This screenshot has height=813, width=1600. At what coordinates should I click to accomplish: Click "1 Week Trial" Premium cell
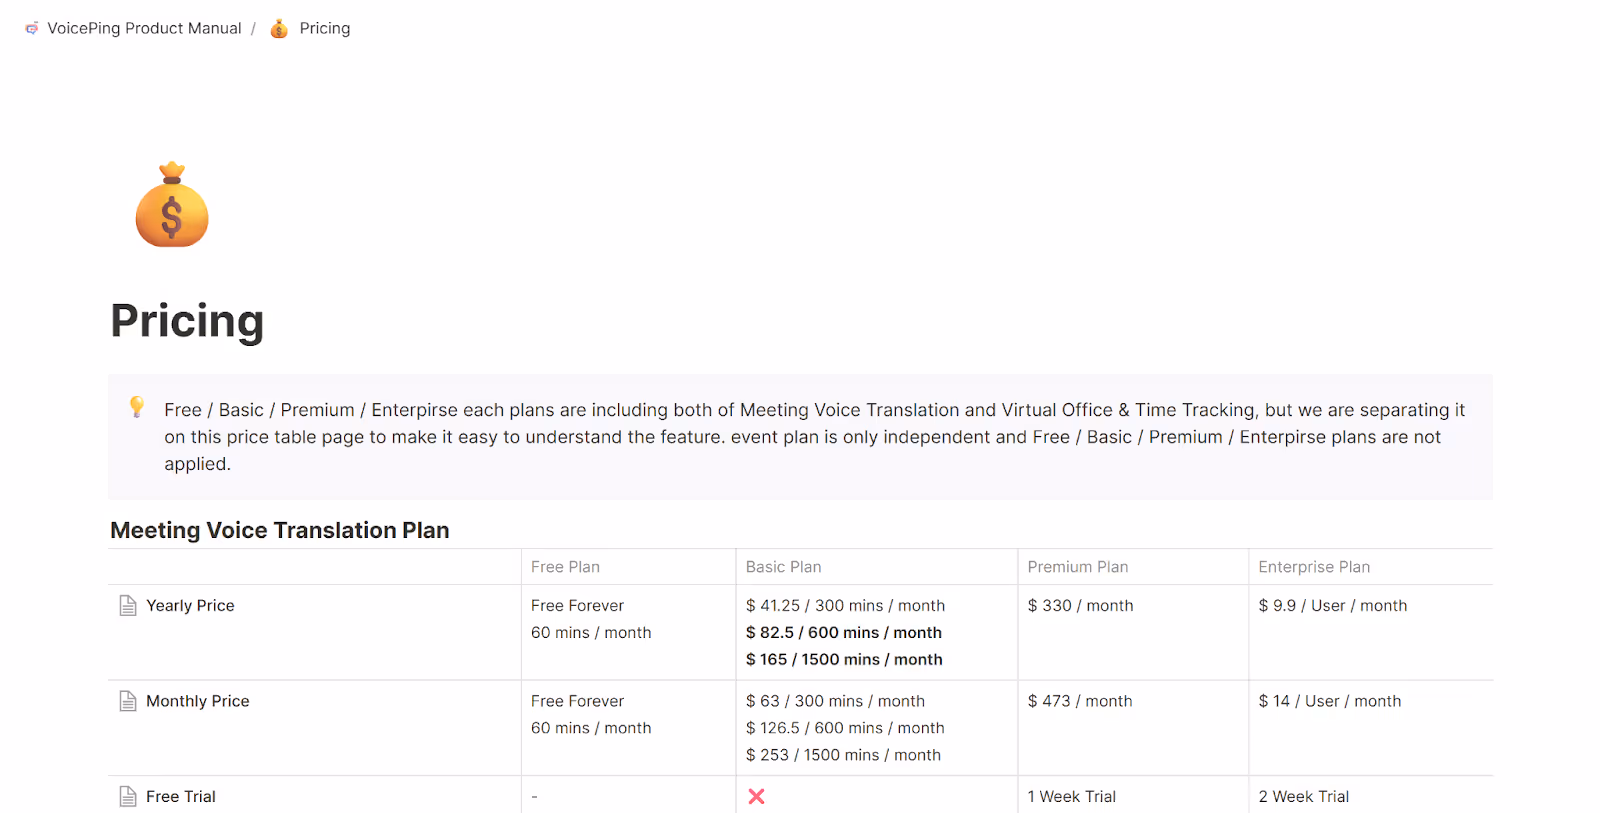coord(1071,796)
